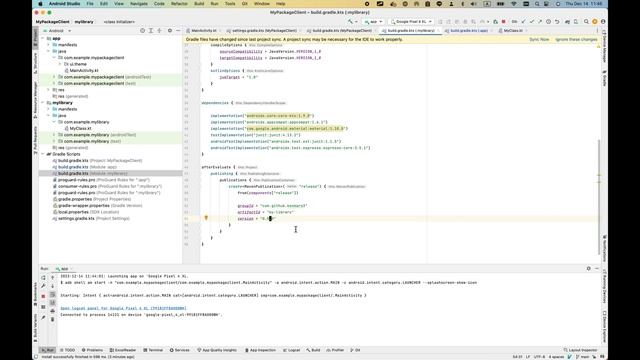Open the Layout Inspector tool window
Screen dimensions: 640x360
(x=580, y=350)
